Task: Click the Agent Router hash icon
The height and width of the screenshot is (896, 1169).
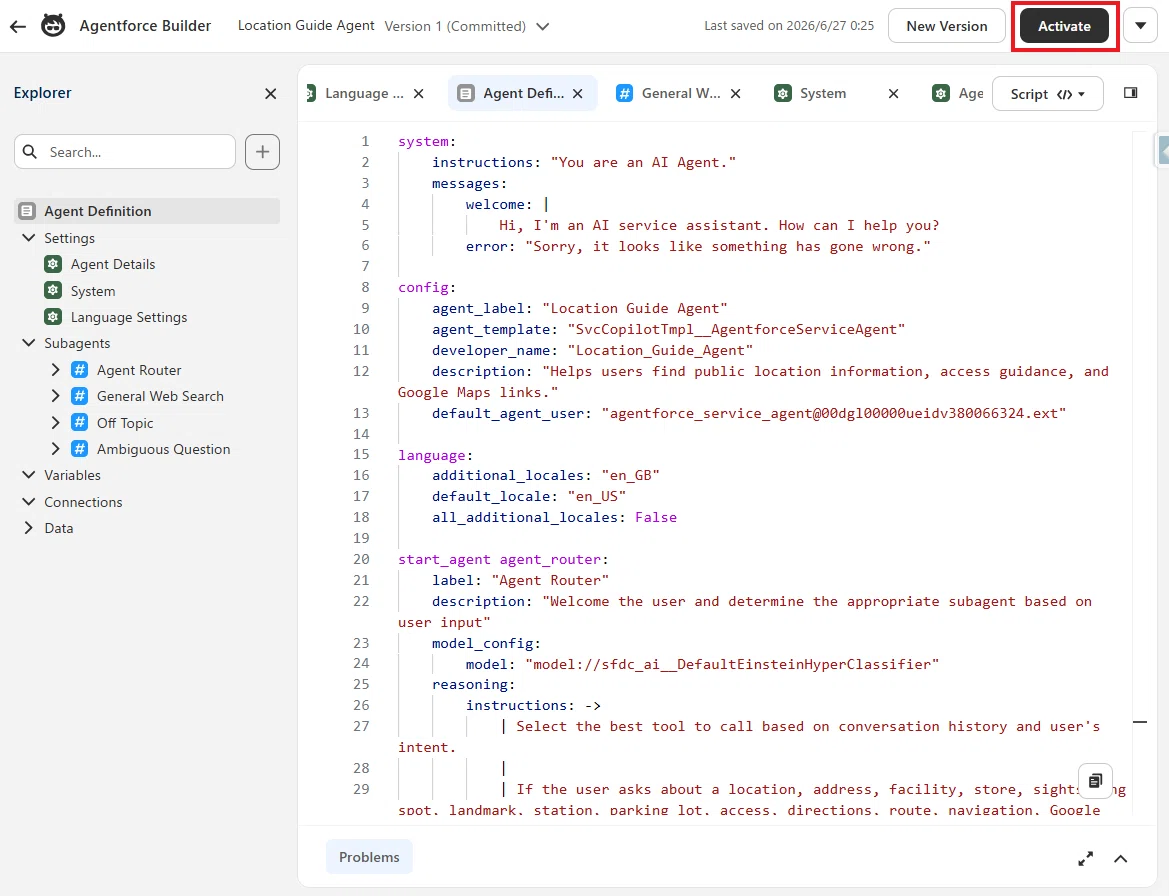Action: pyautogui.click(x=80, y=370)
